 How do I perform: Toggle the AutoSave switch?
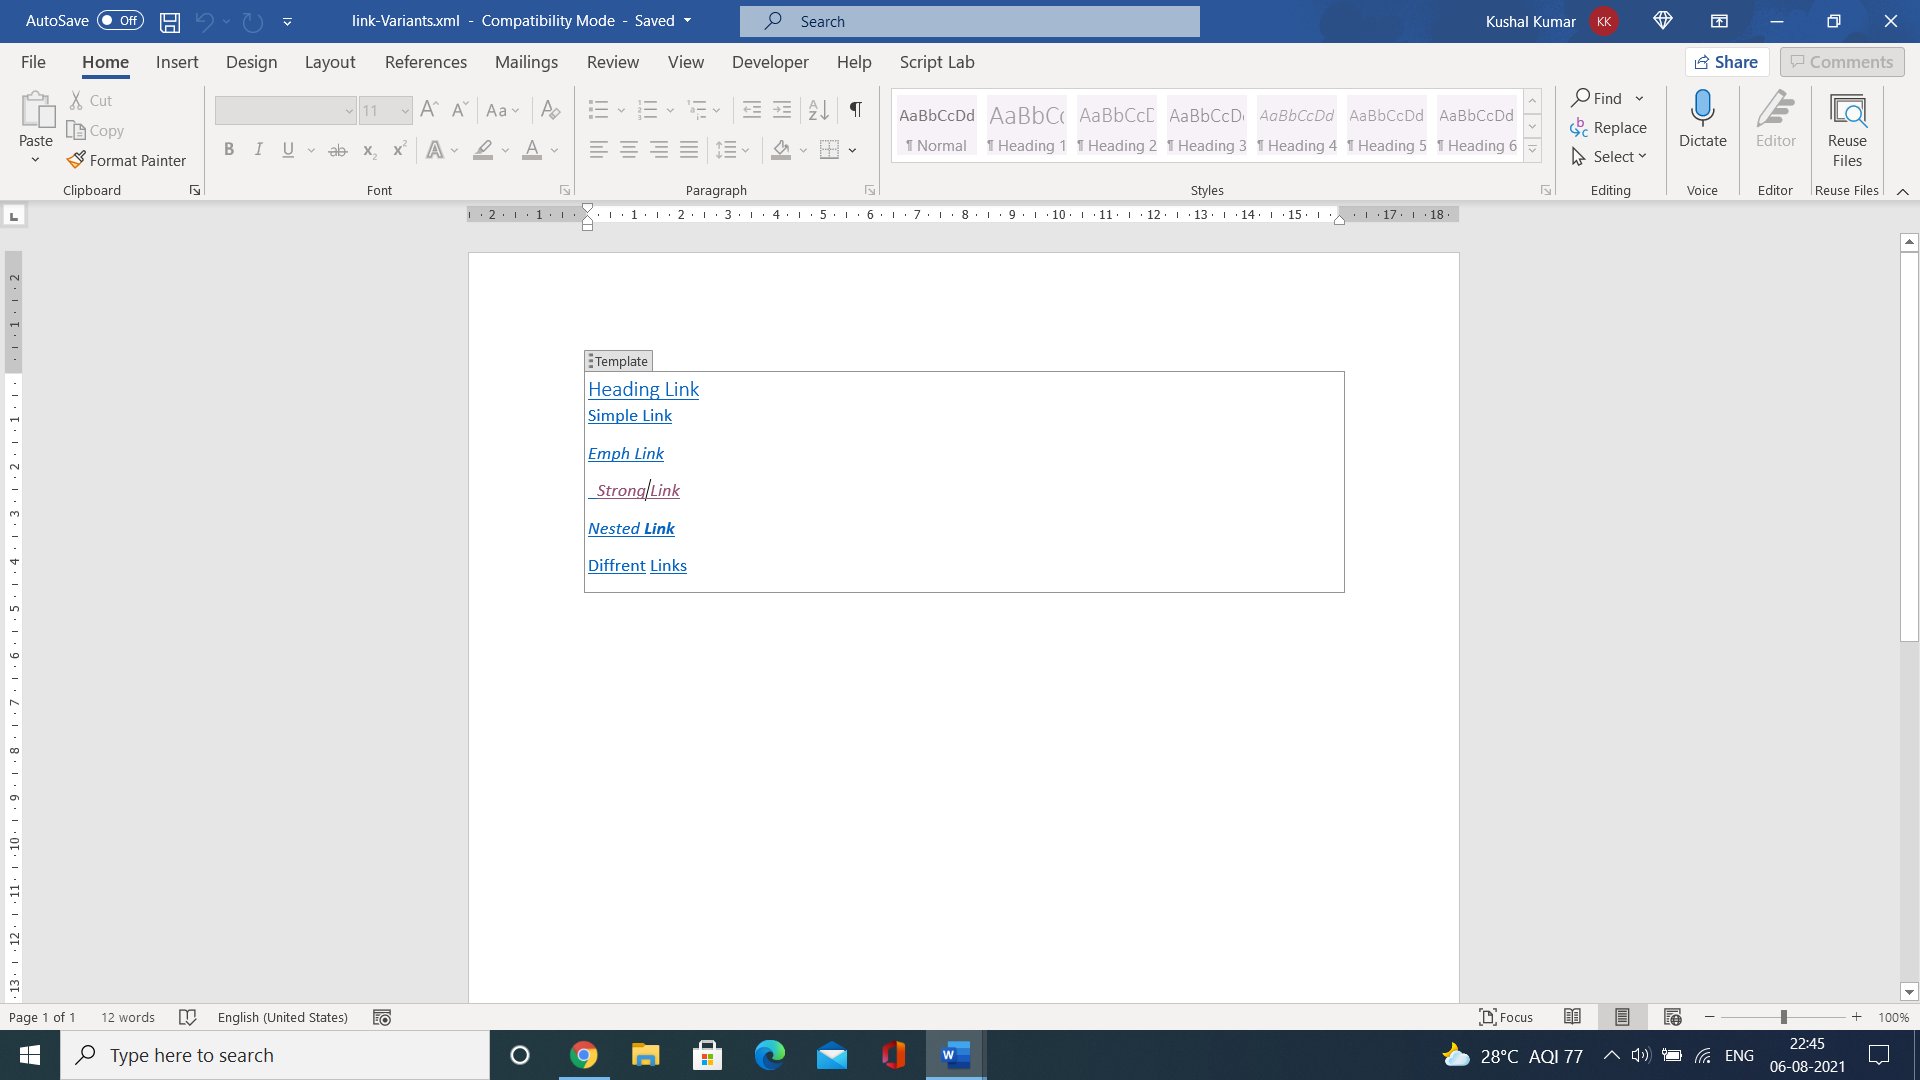coord(120,21)
